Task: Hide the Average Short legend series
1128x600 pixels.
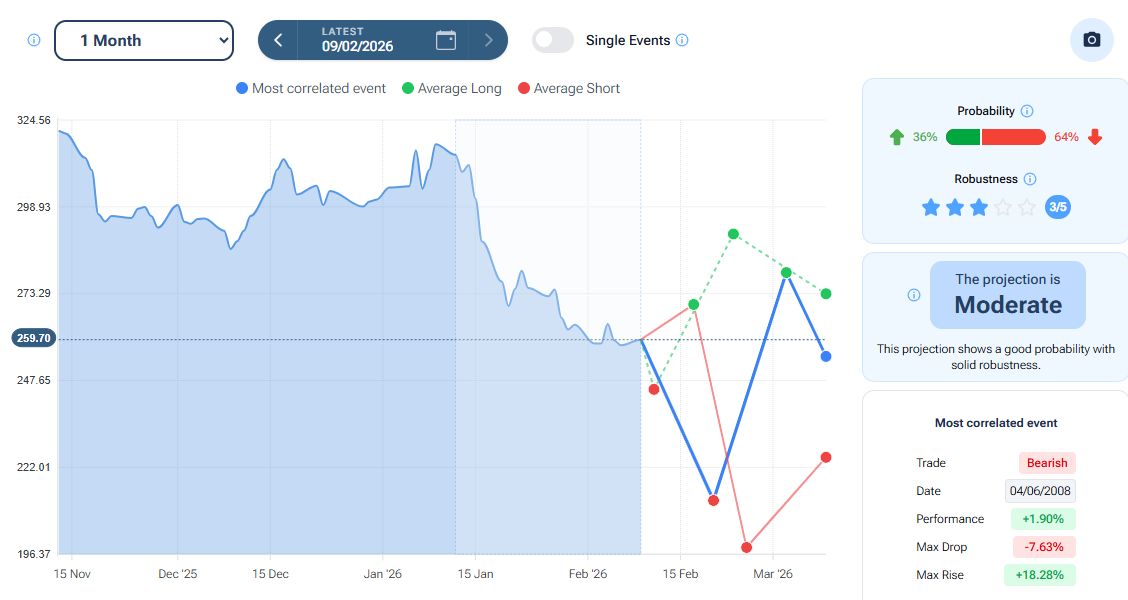Action: coord(568,88)
